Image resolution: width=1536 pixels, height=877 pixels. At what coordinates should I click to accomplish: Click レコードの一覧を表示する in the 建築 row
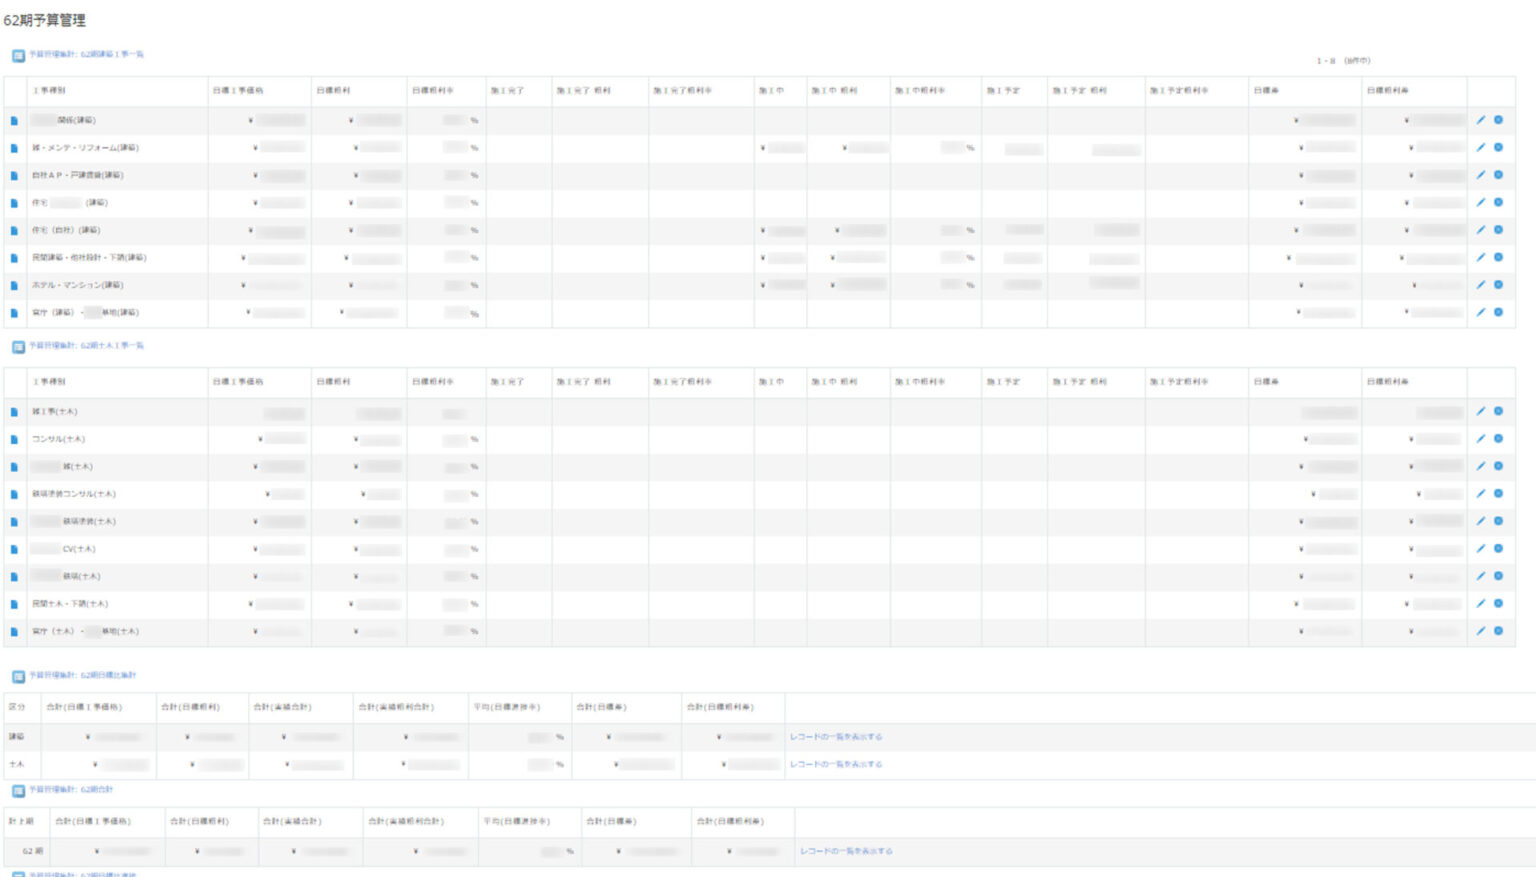836,737
